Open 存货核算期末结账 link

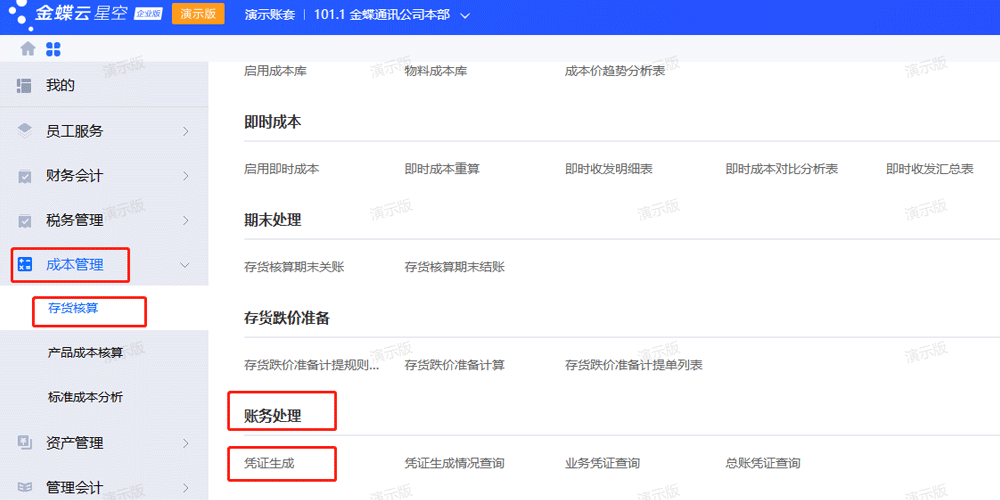(455, 267)
